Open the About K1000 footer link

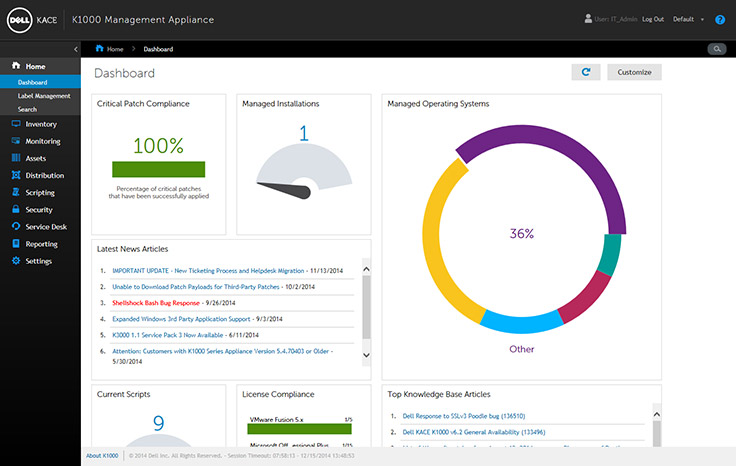102,456
